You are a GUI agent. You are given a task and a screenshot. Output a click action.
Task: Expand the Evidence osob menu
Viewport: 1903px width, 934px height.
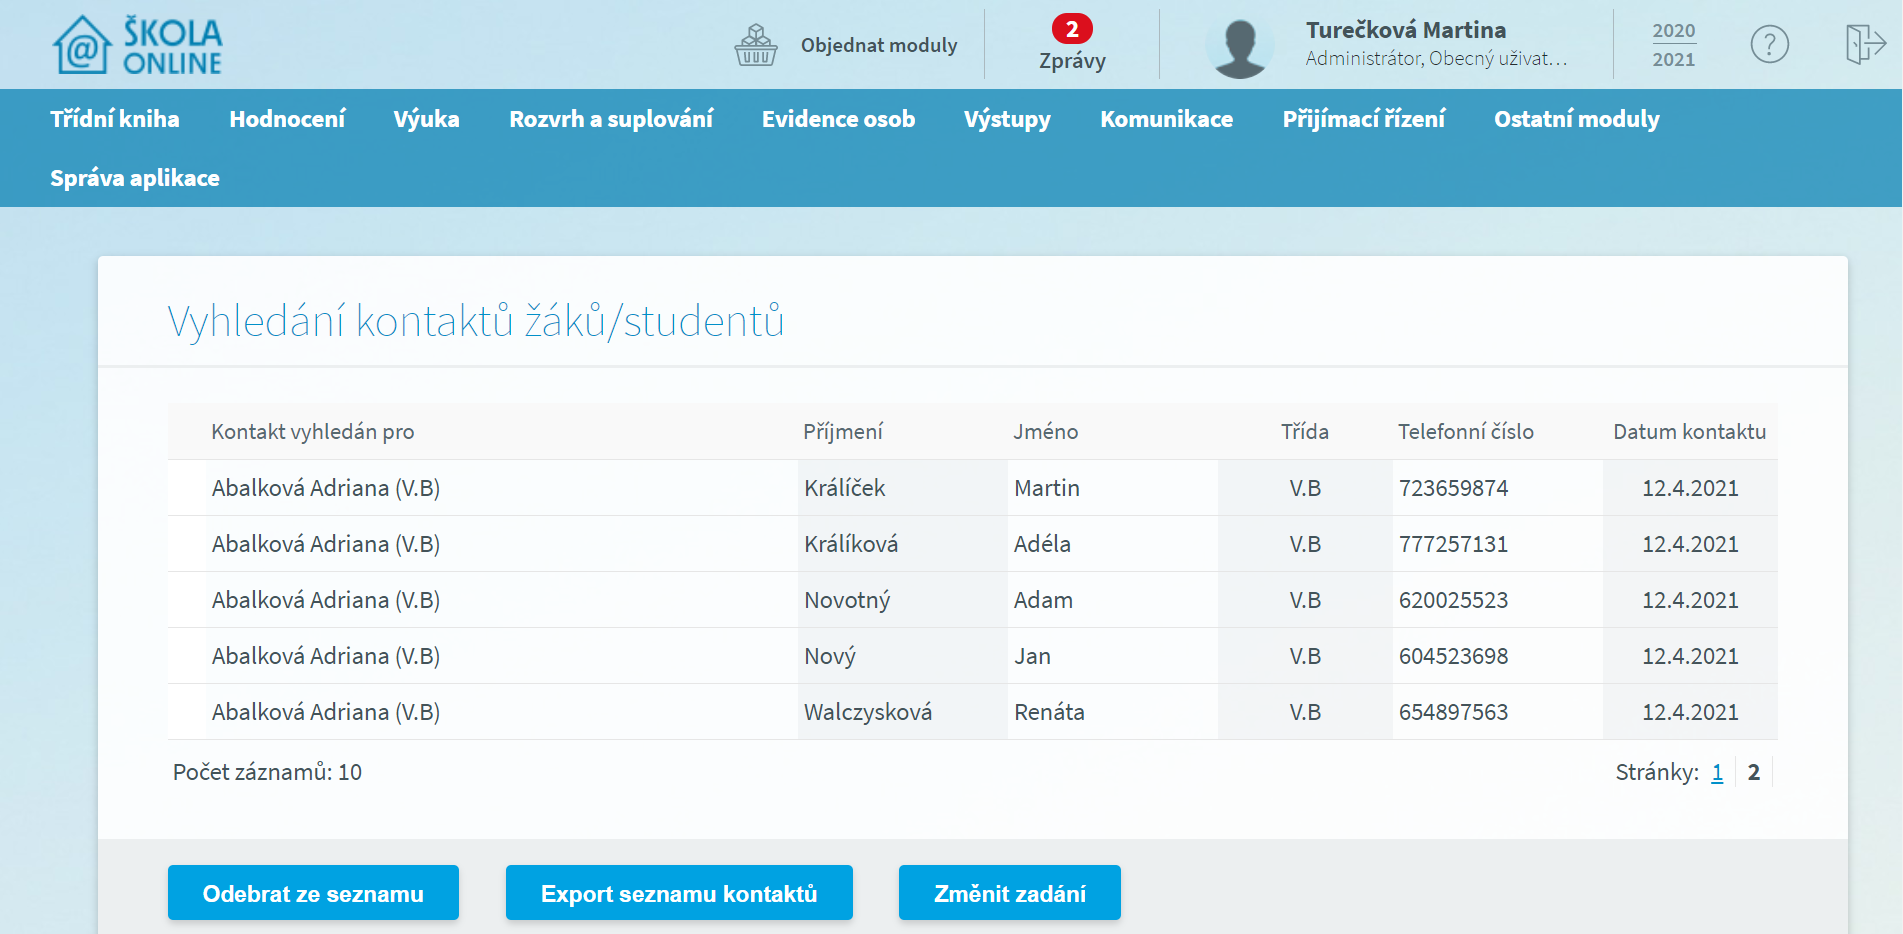click(838, 119)
